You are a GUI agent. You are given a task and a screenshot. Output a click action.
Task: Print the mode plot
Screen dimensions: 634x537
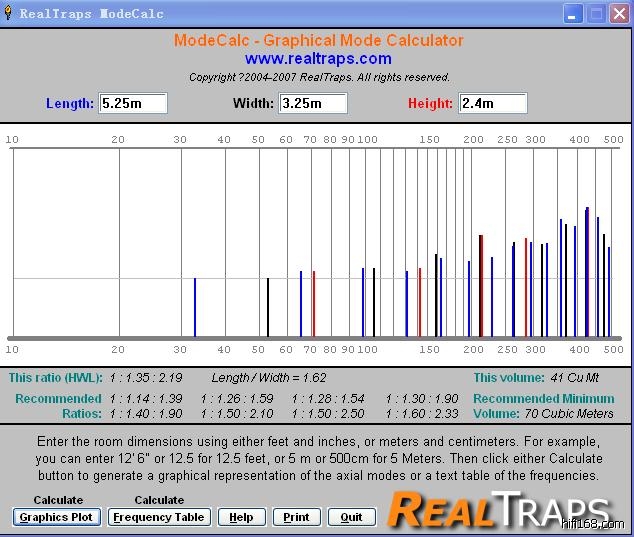click(296, 517)
